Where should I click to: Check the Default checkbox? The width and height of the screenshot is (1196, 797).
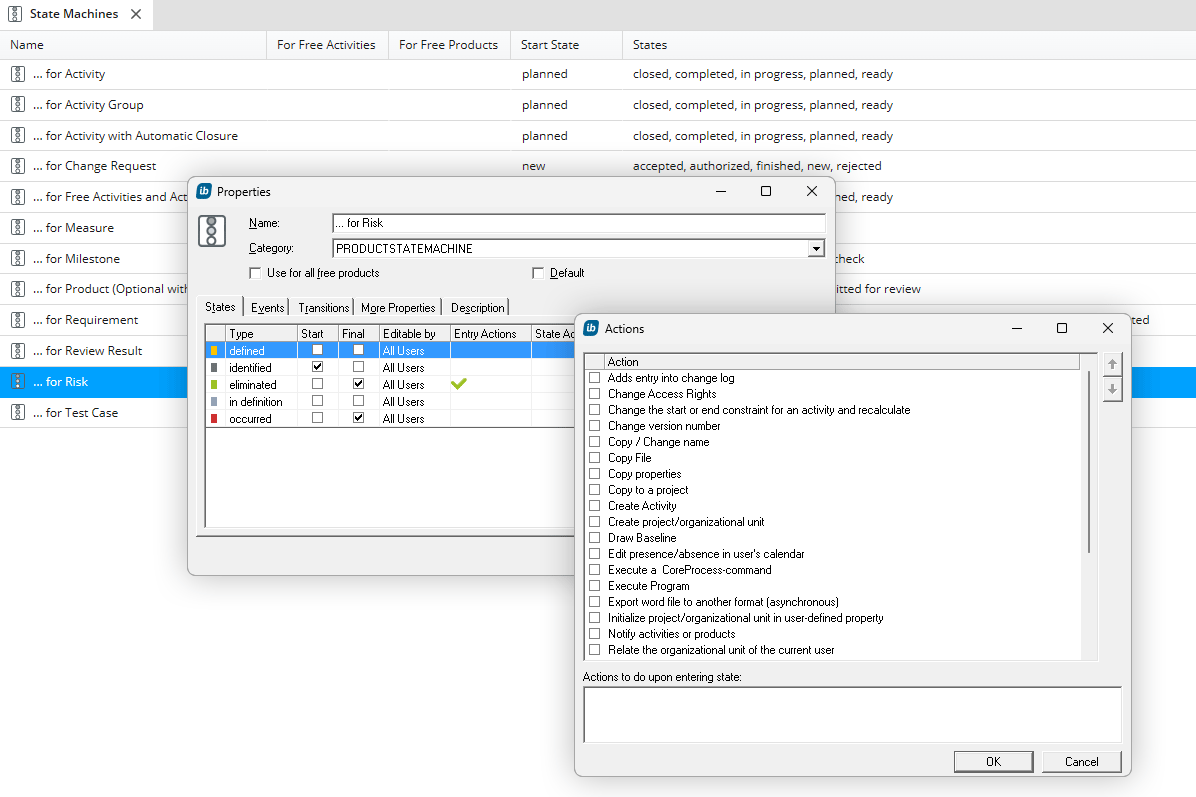[538, 272]
